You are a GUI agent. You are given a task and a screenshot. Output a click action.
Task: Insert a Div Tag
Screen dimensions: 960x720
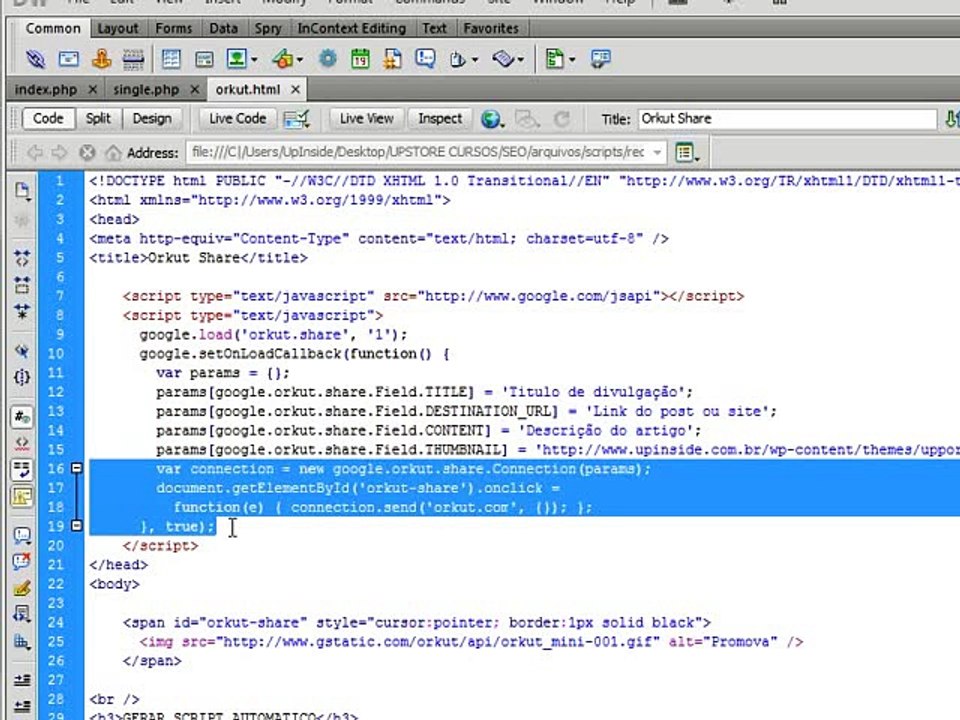[x=204, y=59]
